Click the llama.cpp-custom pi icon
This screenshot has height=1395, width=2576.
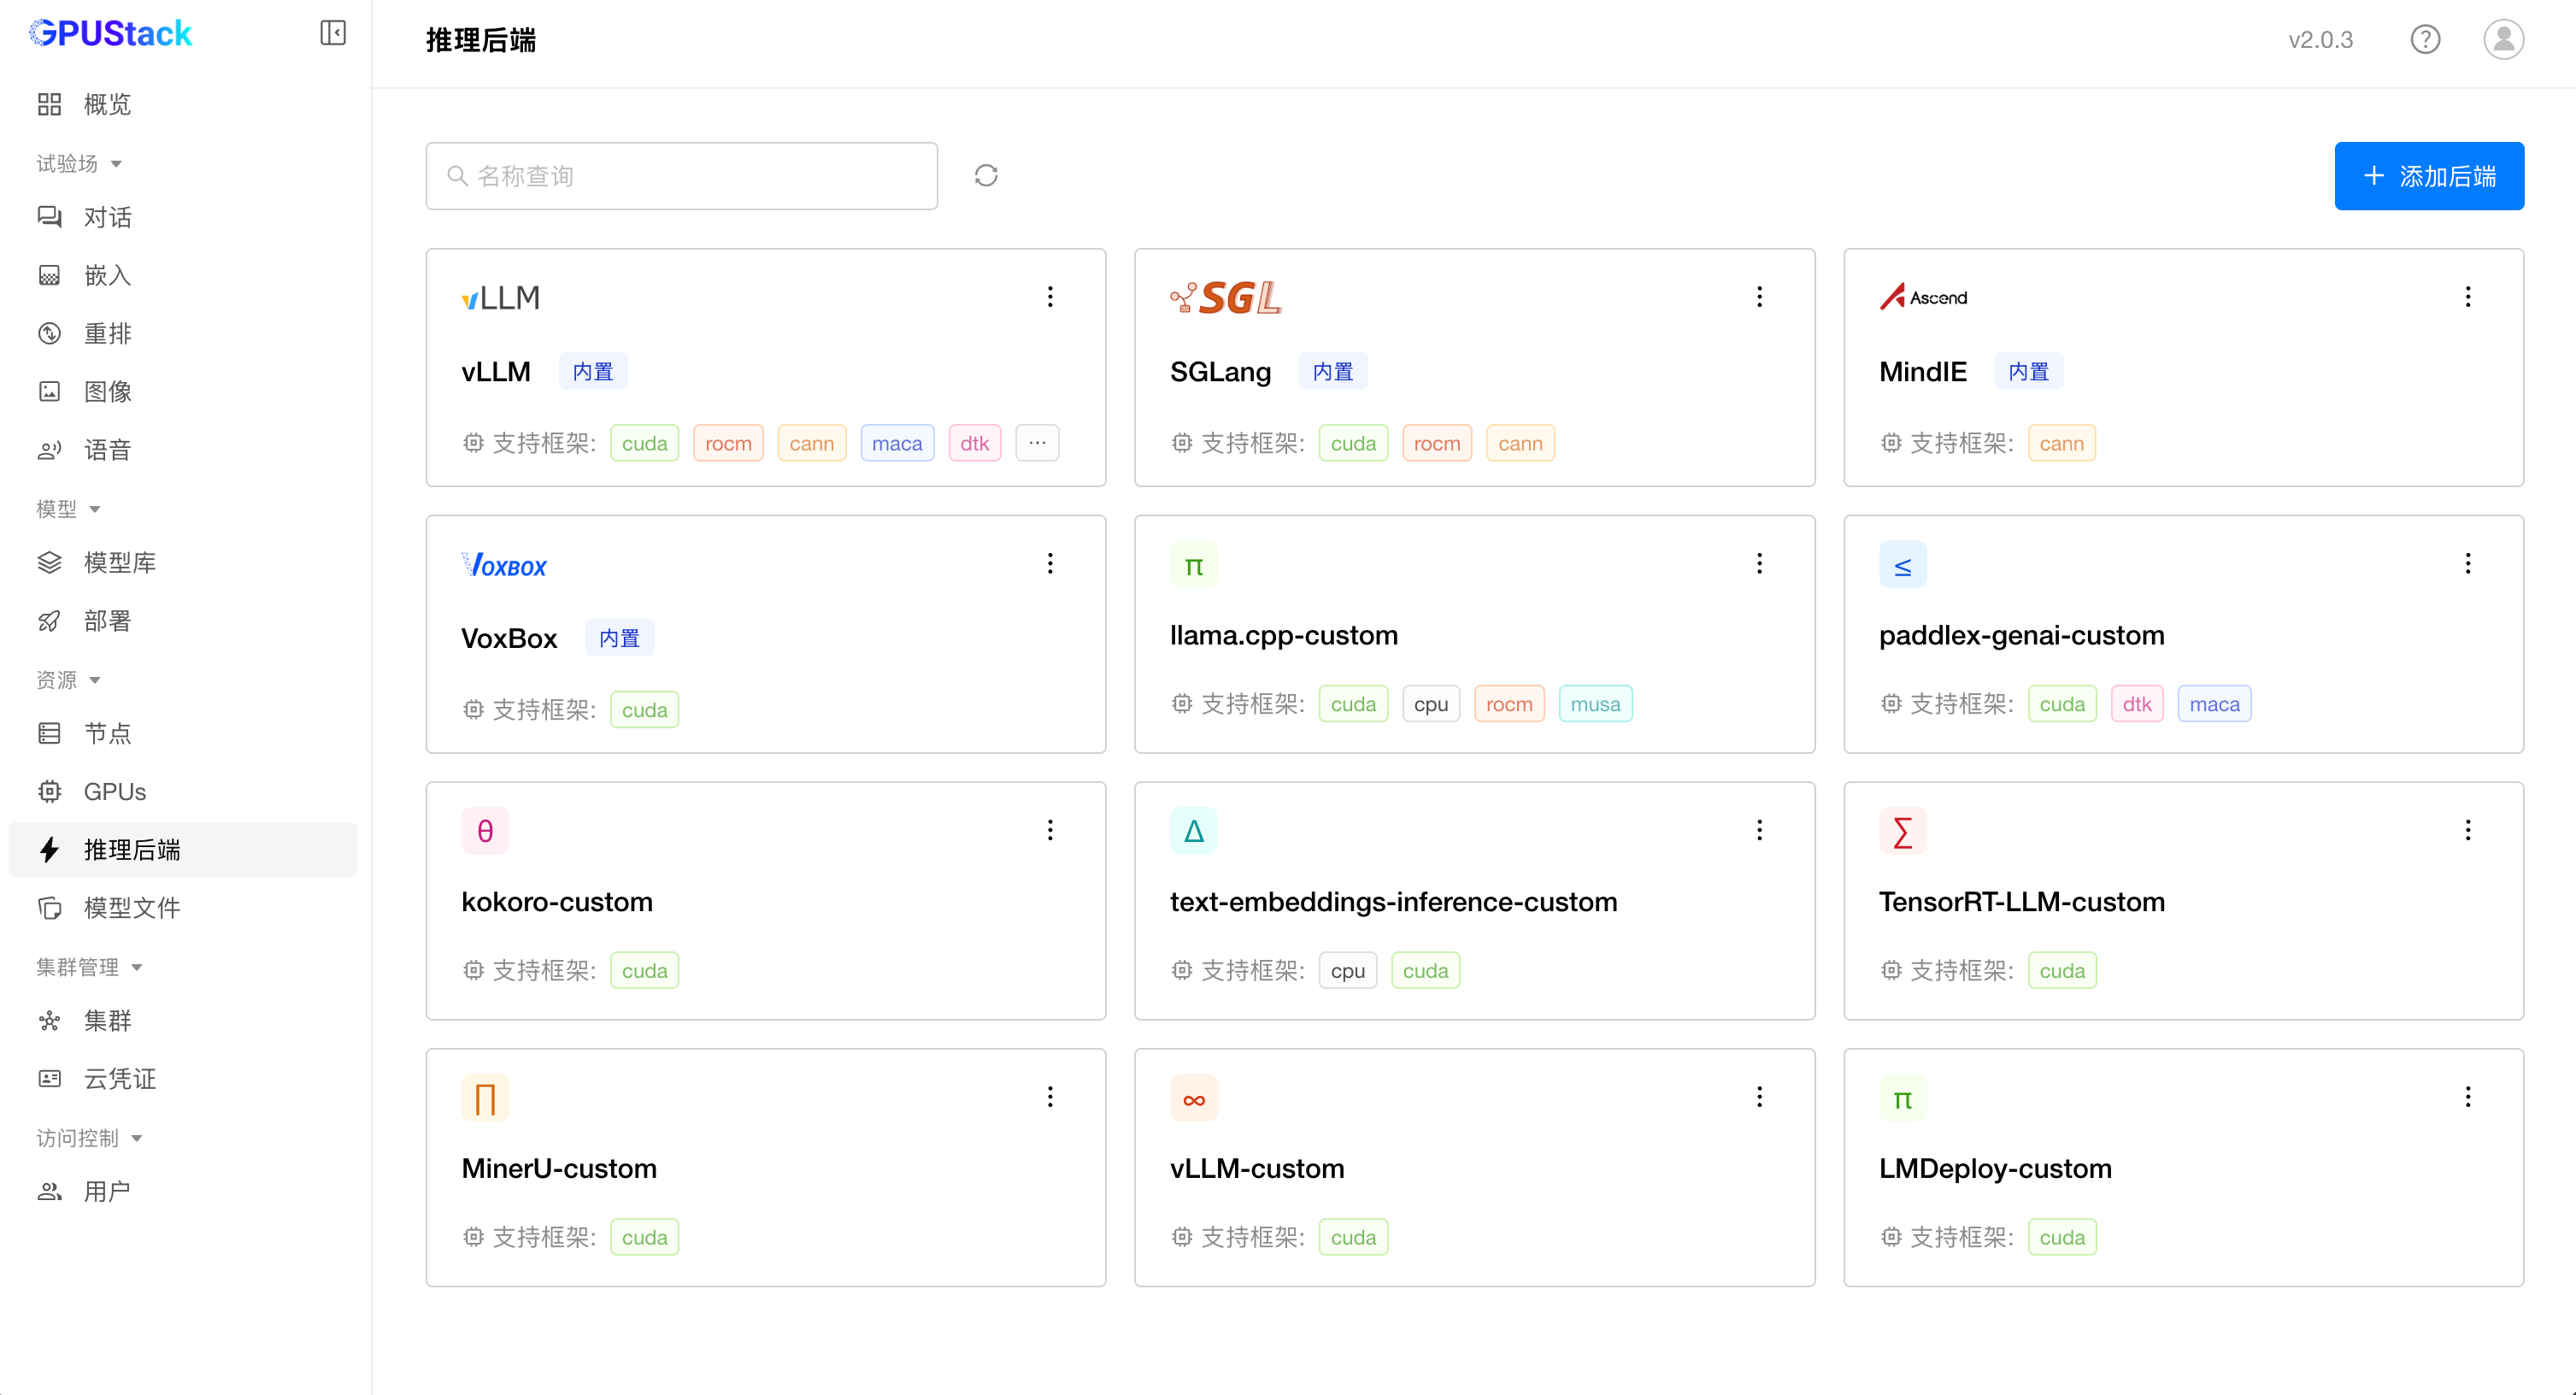pyautogui.click(x=1193, y=566)
